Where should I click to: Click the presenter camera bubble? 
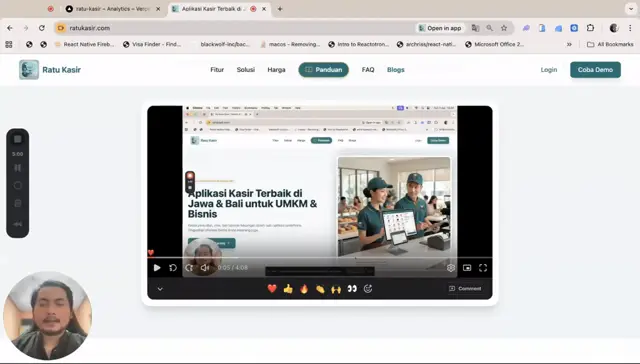47,315
